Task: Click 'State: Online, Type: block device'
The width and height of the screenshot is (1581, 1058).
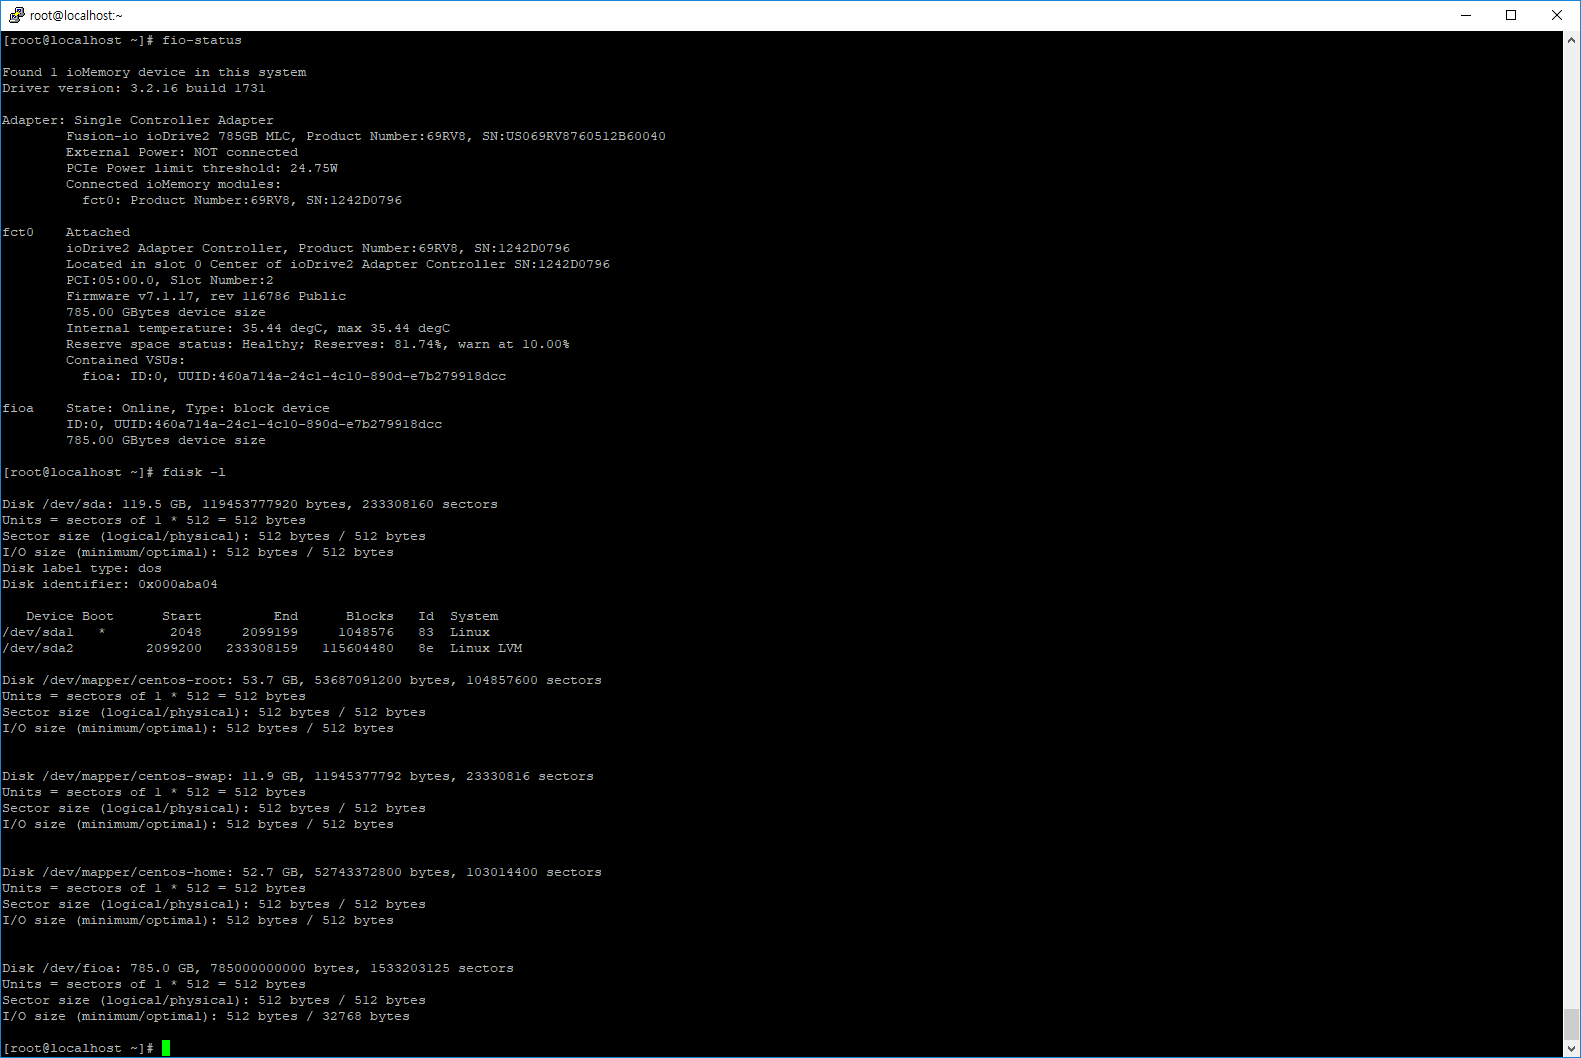Action: click(x=198, y=408)
